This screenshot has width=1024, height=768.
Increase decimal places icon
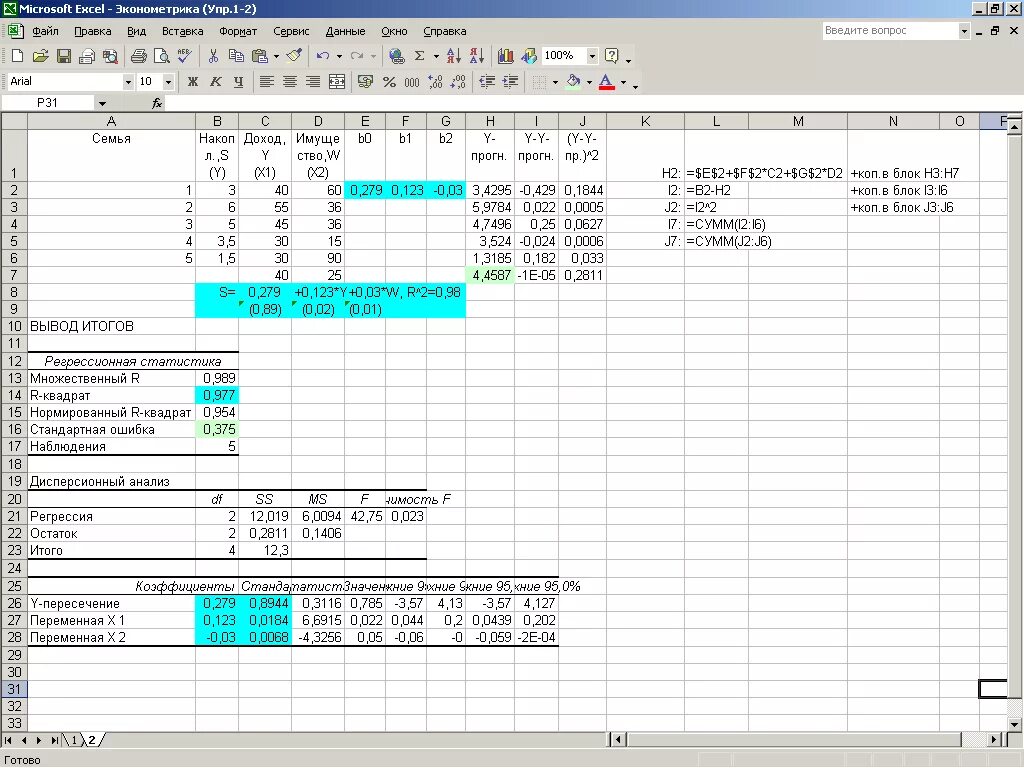(x=435, y=82)
